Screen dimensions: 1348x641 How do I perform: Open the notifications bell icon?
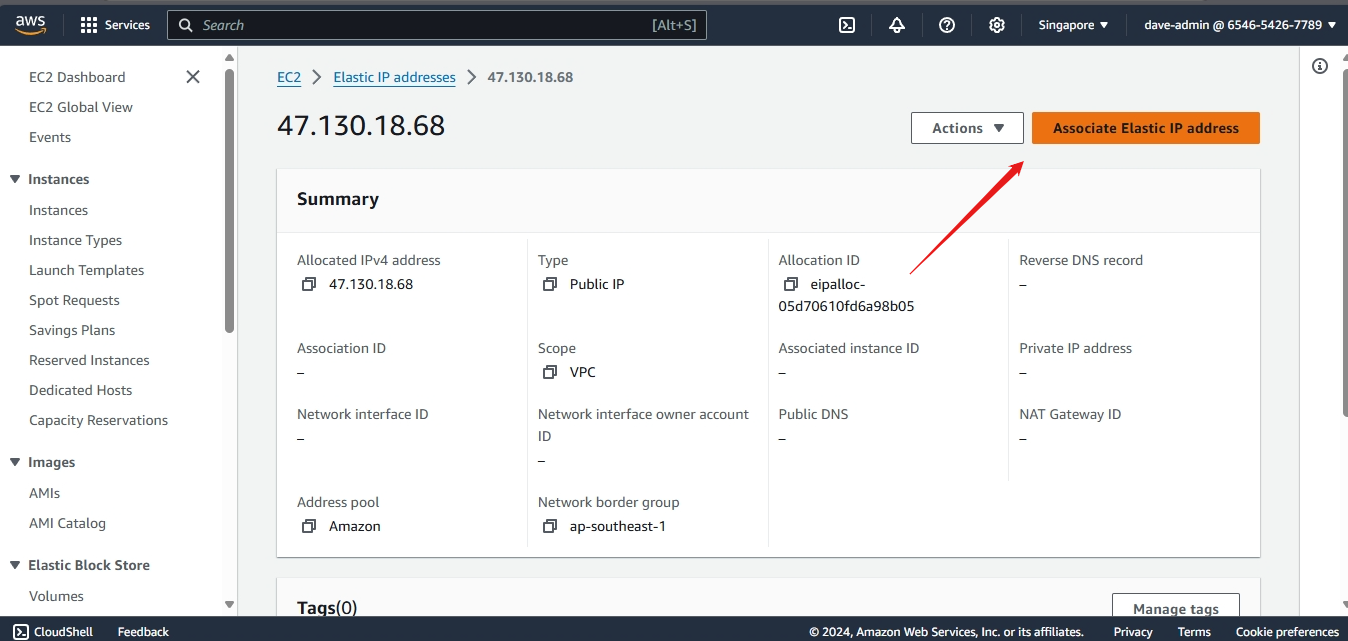tap(897, 25)
